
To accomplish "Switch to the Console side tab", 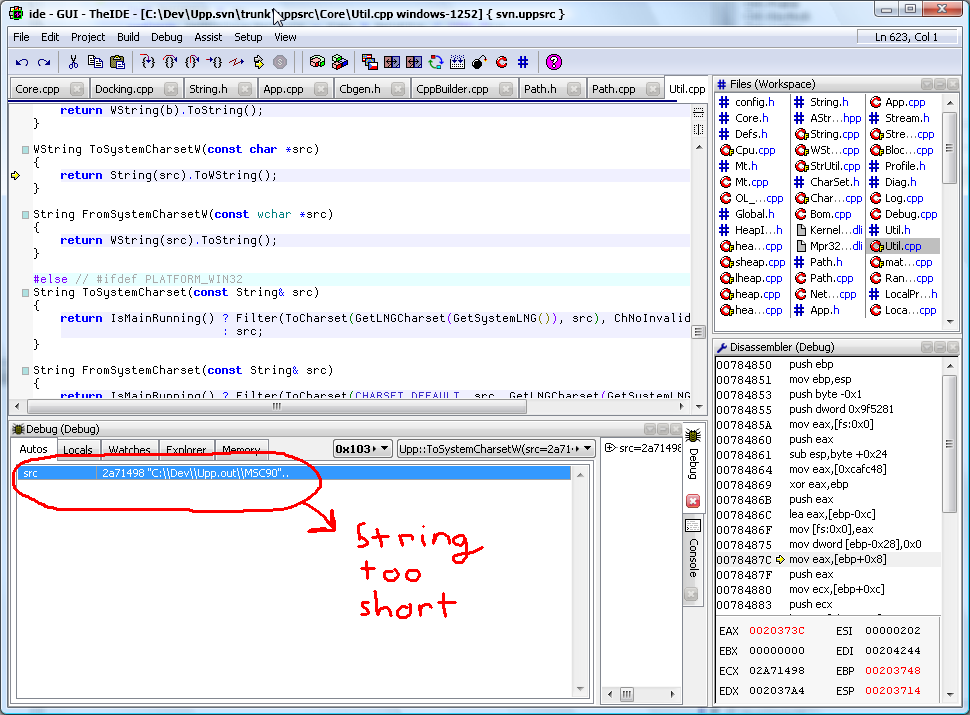I will click(692, 557).
